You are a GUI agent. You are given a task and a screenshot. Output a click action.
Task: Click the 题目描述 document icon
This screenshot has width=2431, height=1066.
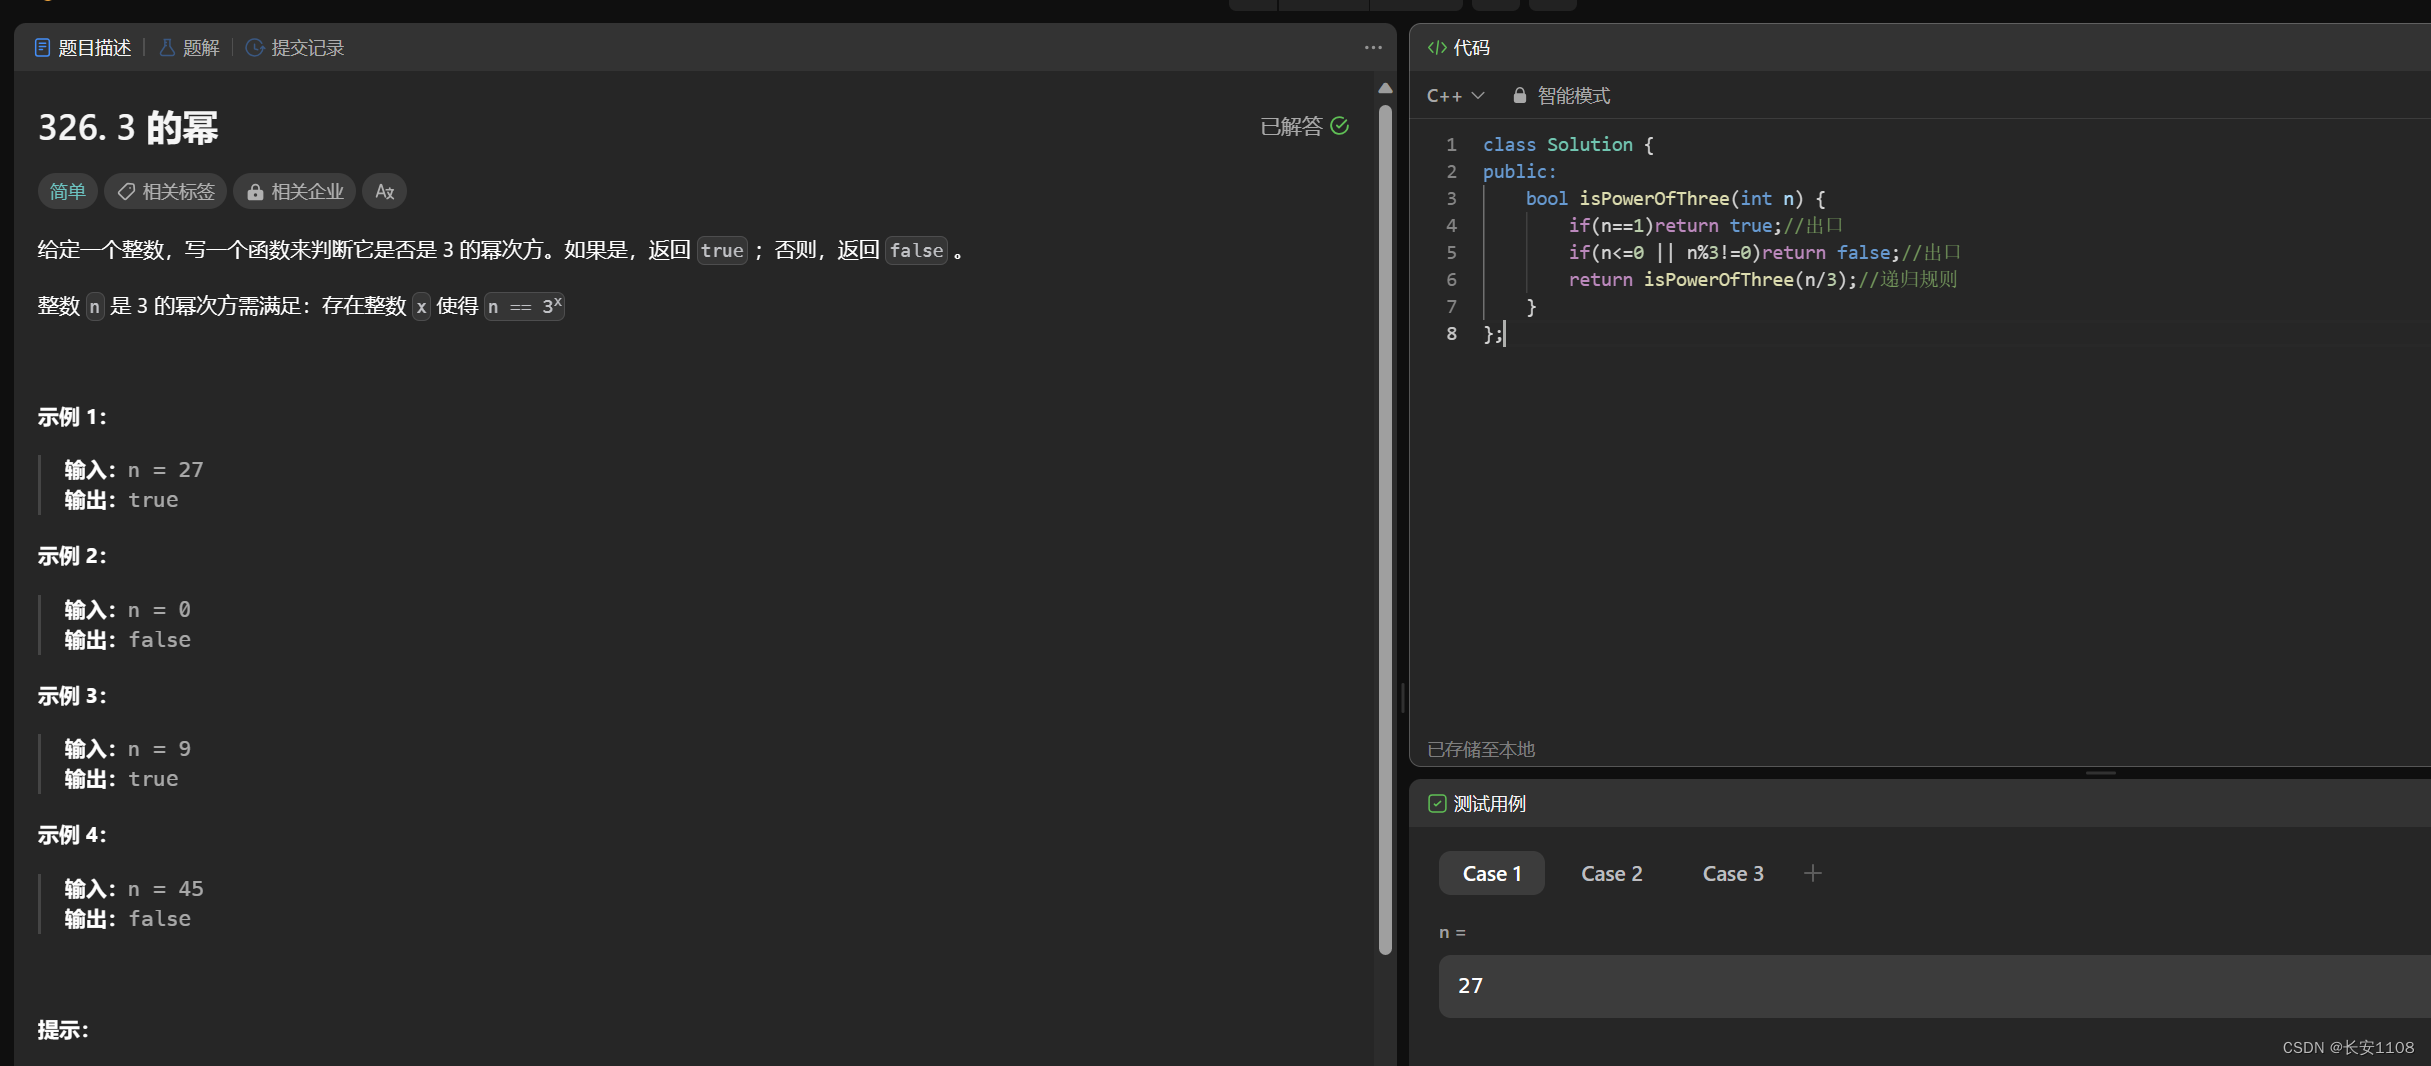point(42,48)
